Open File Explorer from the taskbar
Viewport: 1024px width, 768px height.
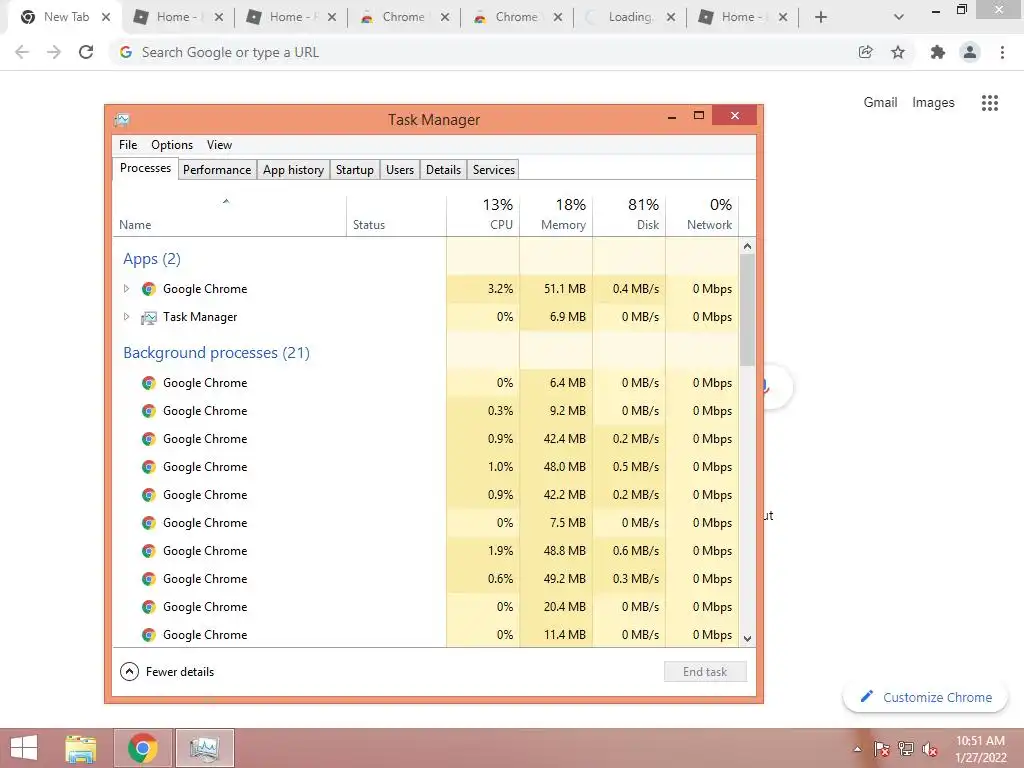[81, 748]
